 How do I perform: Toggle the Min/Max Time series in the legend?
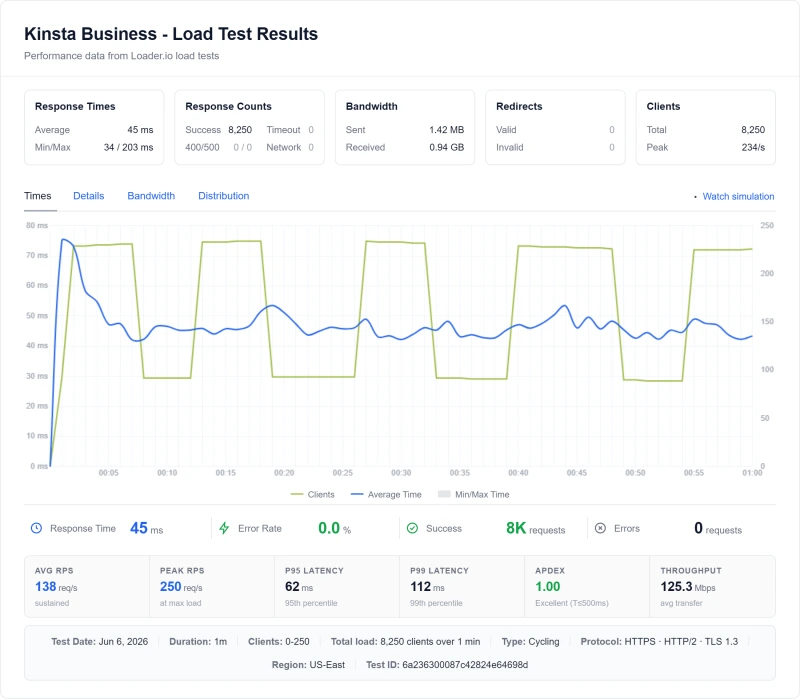[x=473, y=494]
